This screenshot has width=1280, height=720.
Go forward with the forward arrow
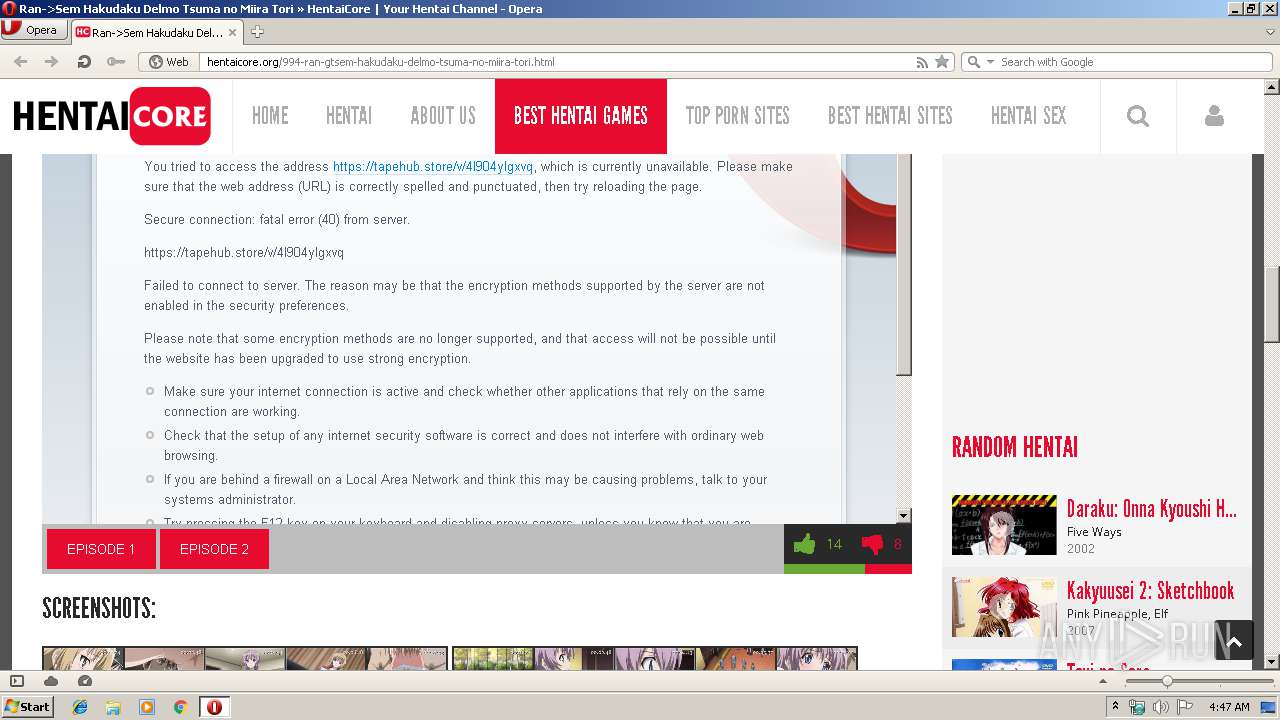[x=51, y=61]
